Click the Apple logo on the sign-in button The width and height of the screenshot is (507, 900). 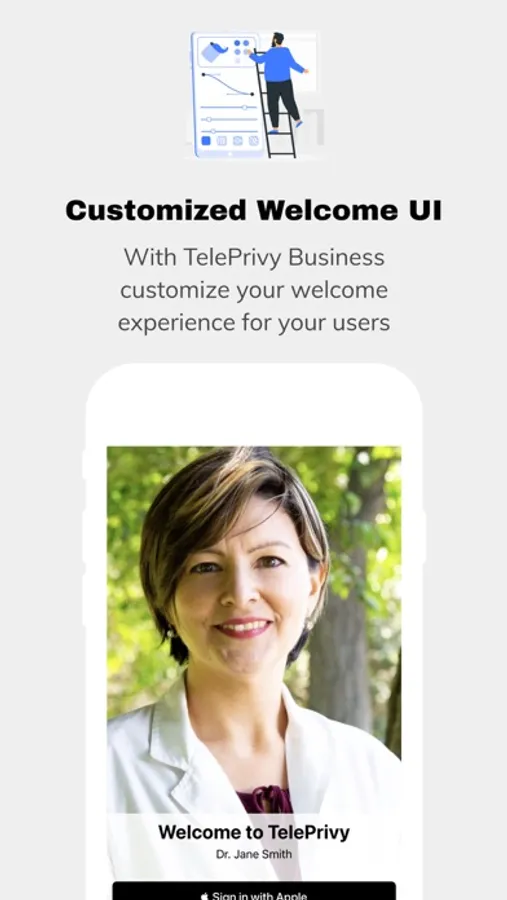tap(204, 896)
